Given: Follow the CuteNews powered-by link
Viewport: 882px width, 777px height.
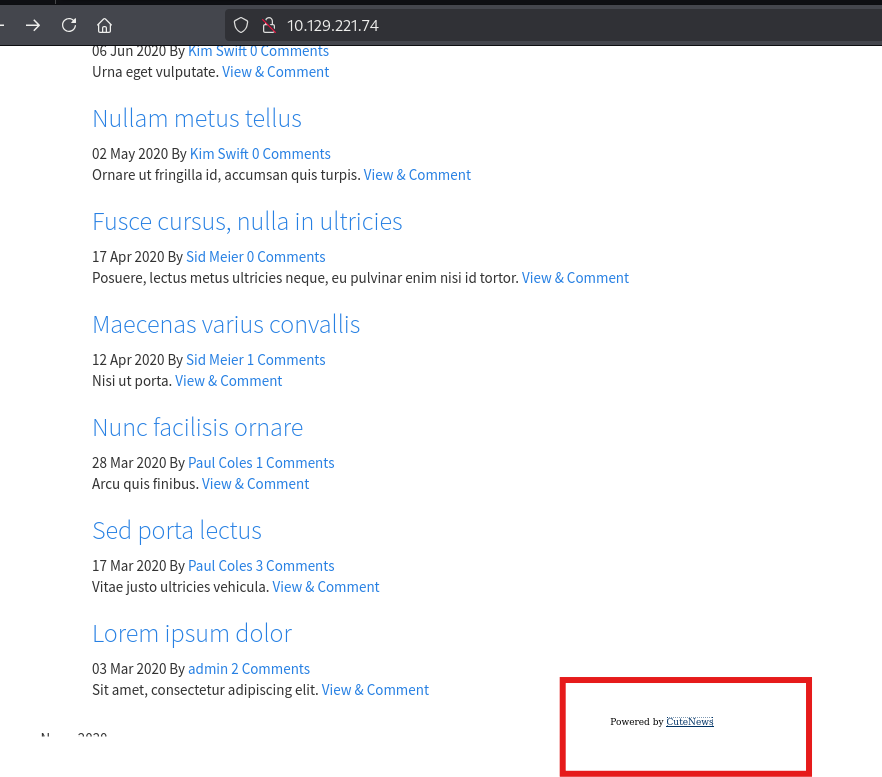Looking at the screenshot, I should (x=690, y=721).
